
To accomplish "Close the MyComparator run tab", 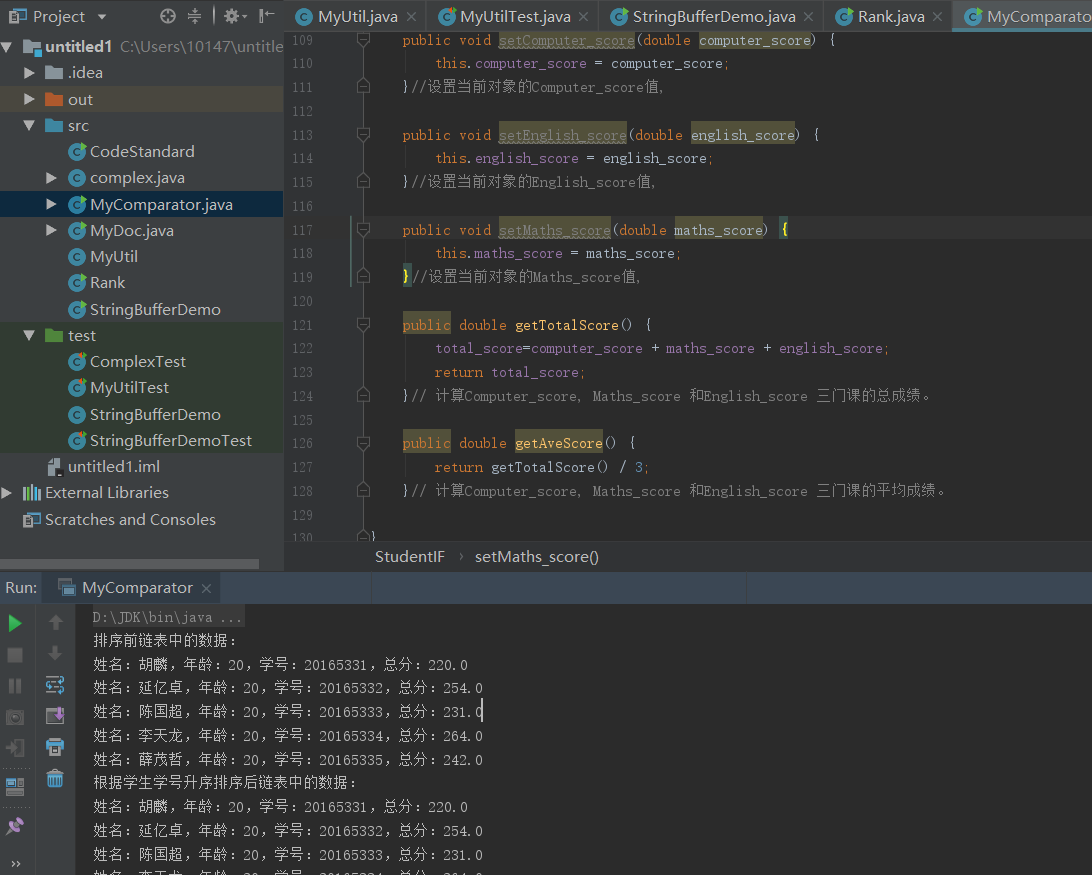I will click(206, 589).
